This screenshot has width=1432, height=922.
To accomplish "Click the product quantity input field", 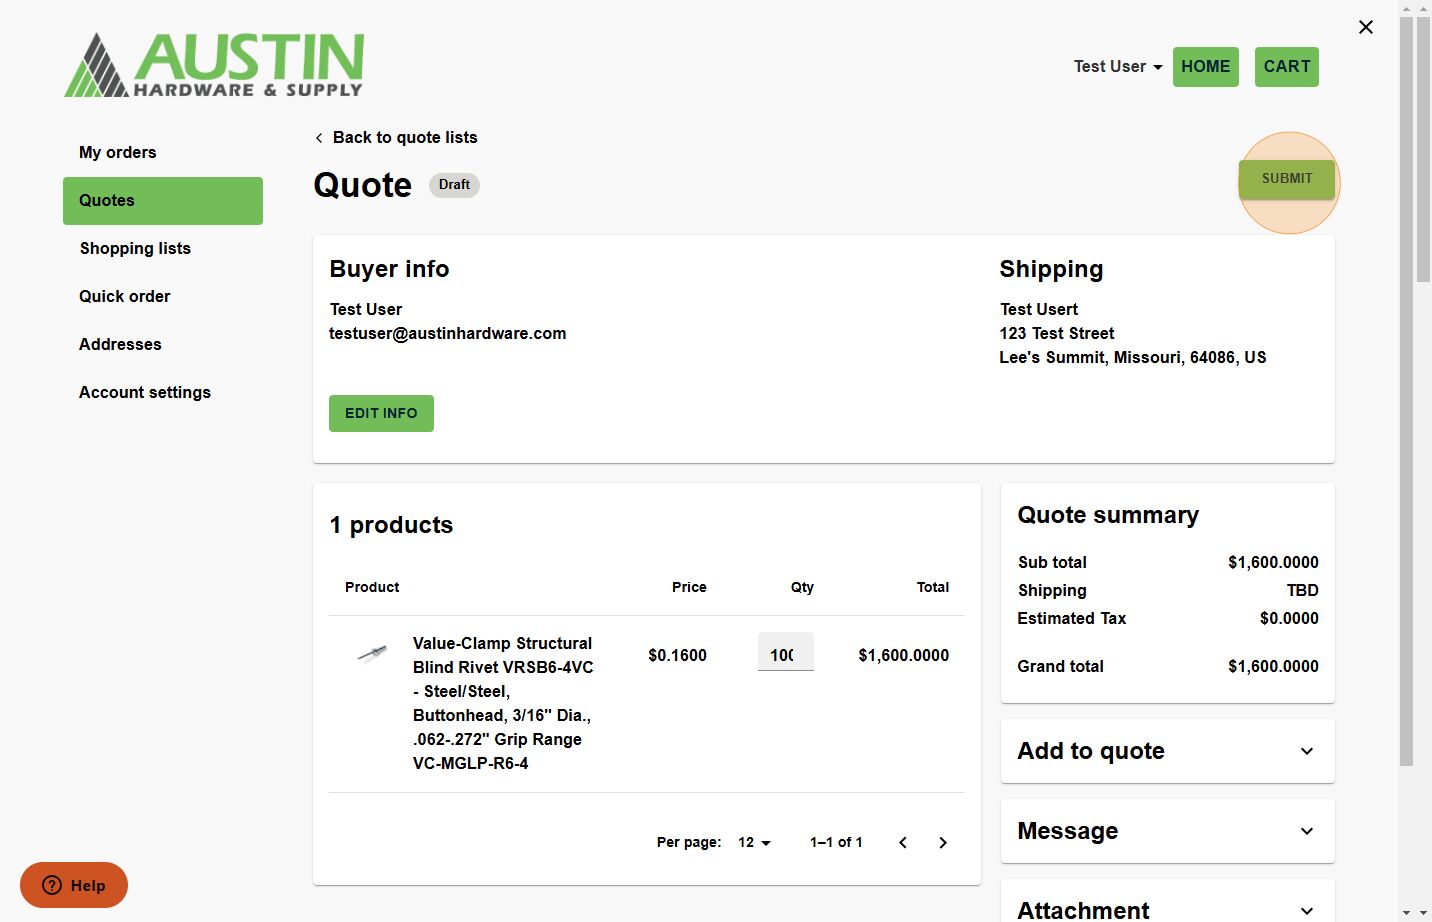I will click(x=786, y=652).
